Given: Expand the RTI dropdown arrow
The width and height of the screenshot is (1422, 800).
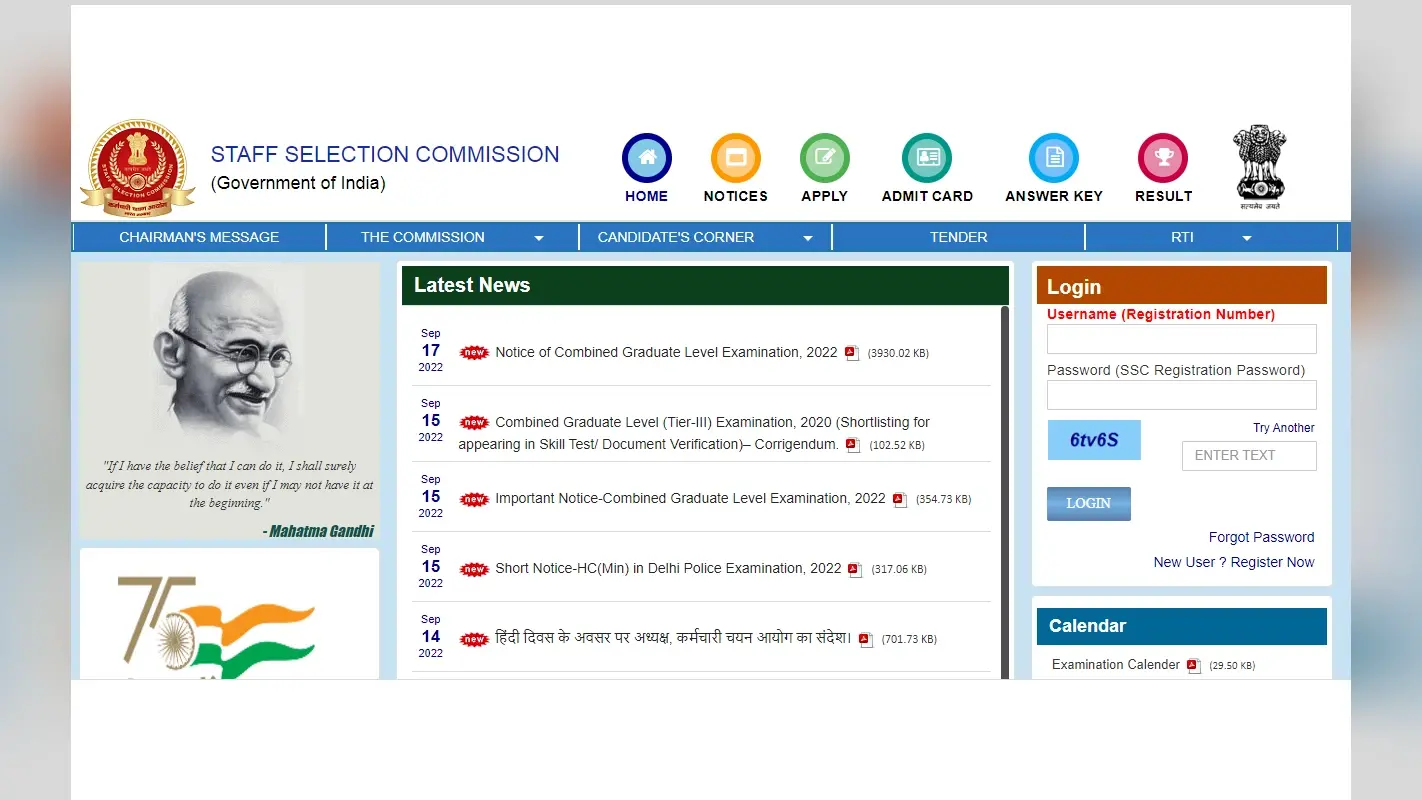Looking at the screenshot, I should [1247, 238].
